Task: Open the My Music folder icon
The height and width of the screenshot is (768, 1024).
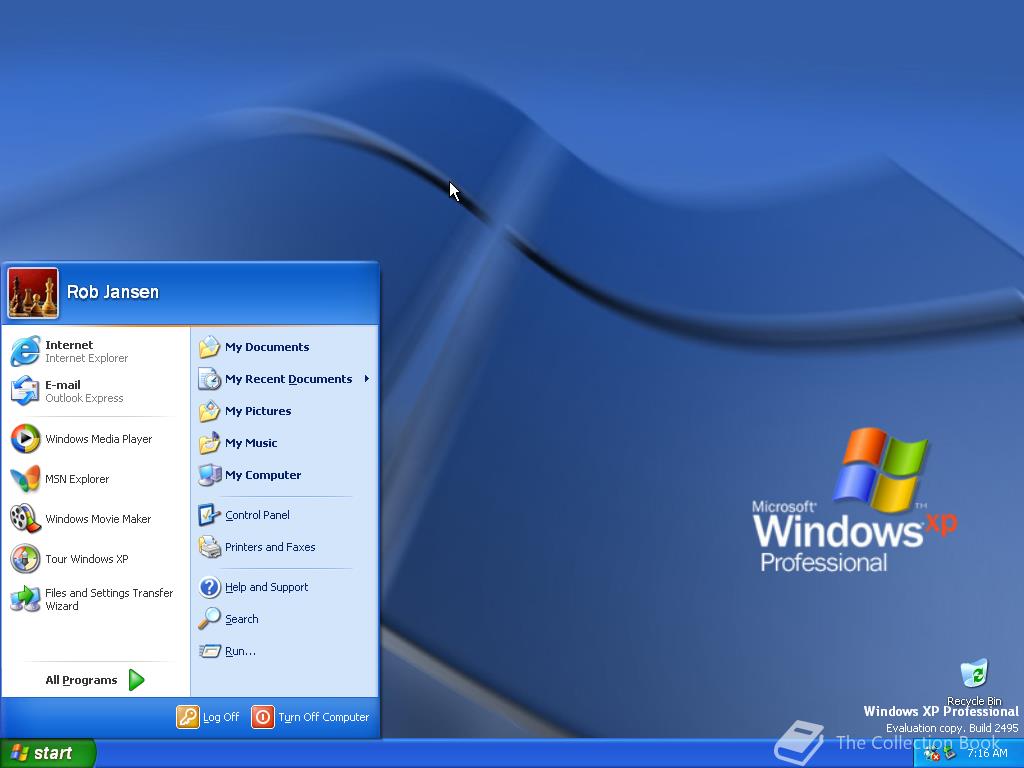Action: coord(209,443)
